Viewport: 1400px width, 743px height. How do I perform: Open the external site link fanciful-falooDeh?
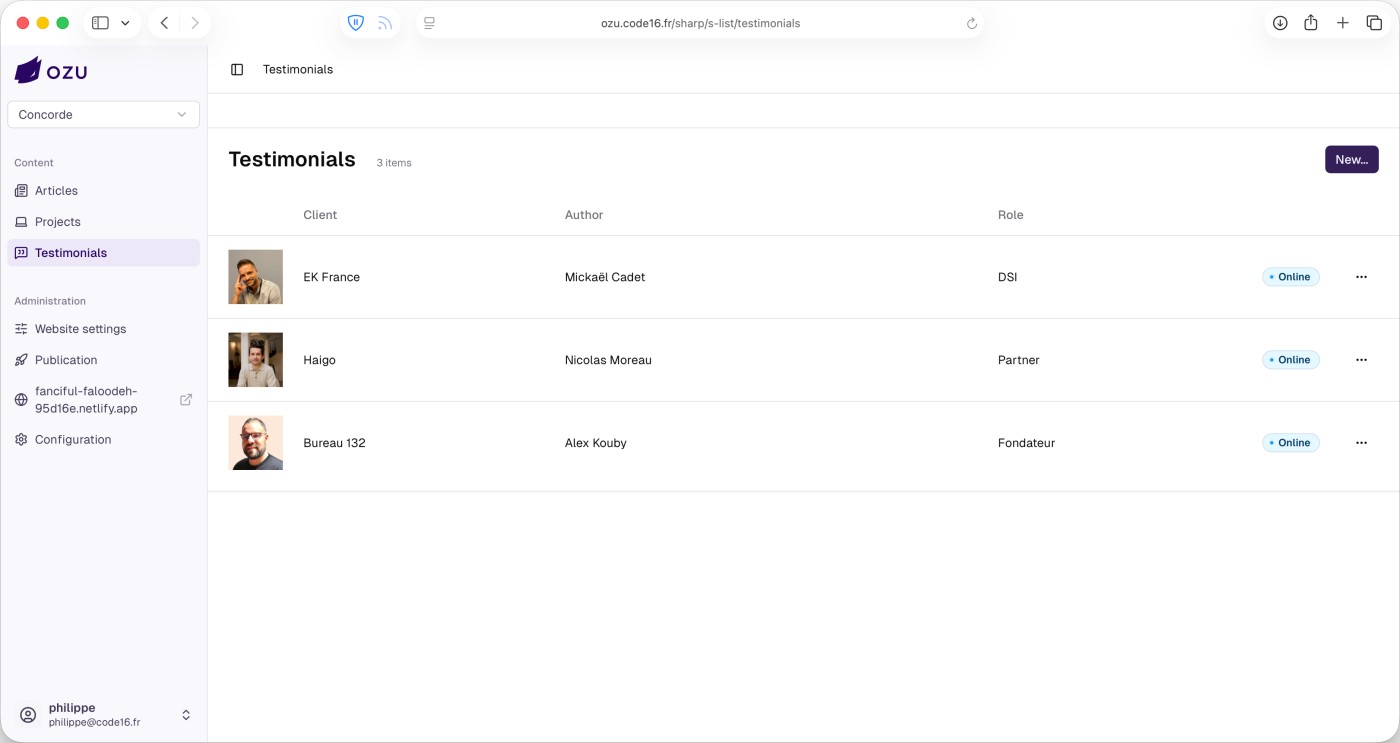186,399
